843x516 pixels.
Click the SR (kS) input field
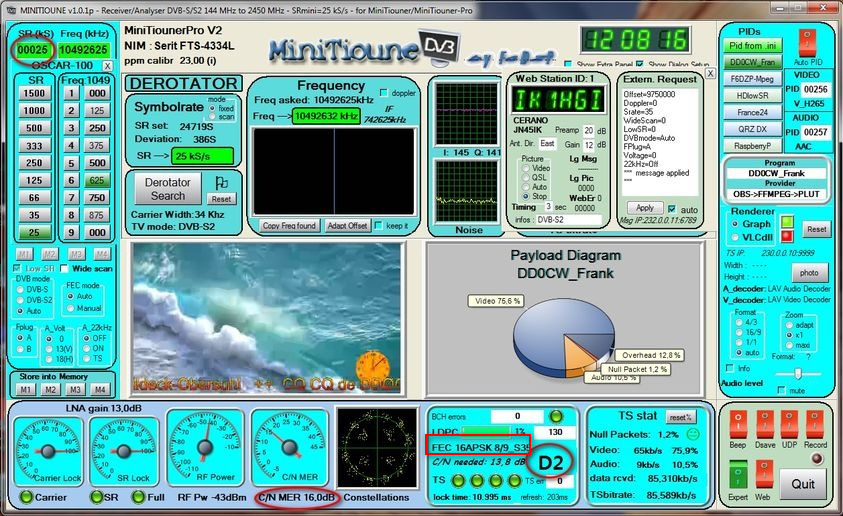(x=33, y=50)
